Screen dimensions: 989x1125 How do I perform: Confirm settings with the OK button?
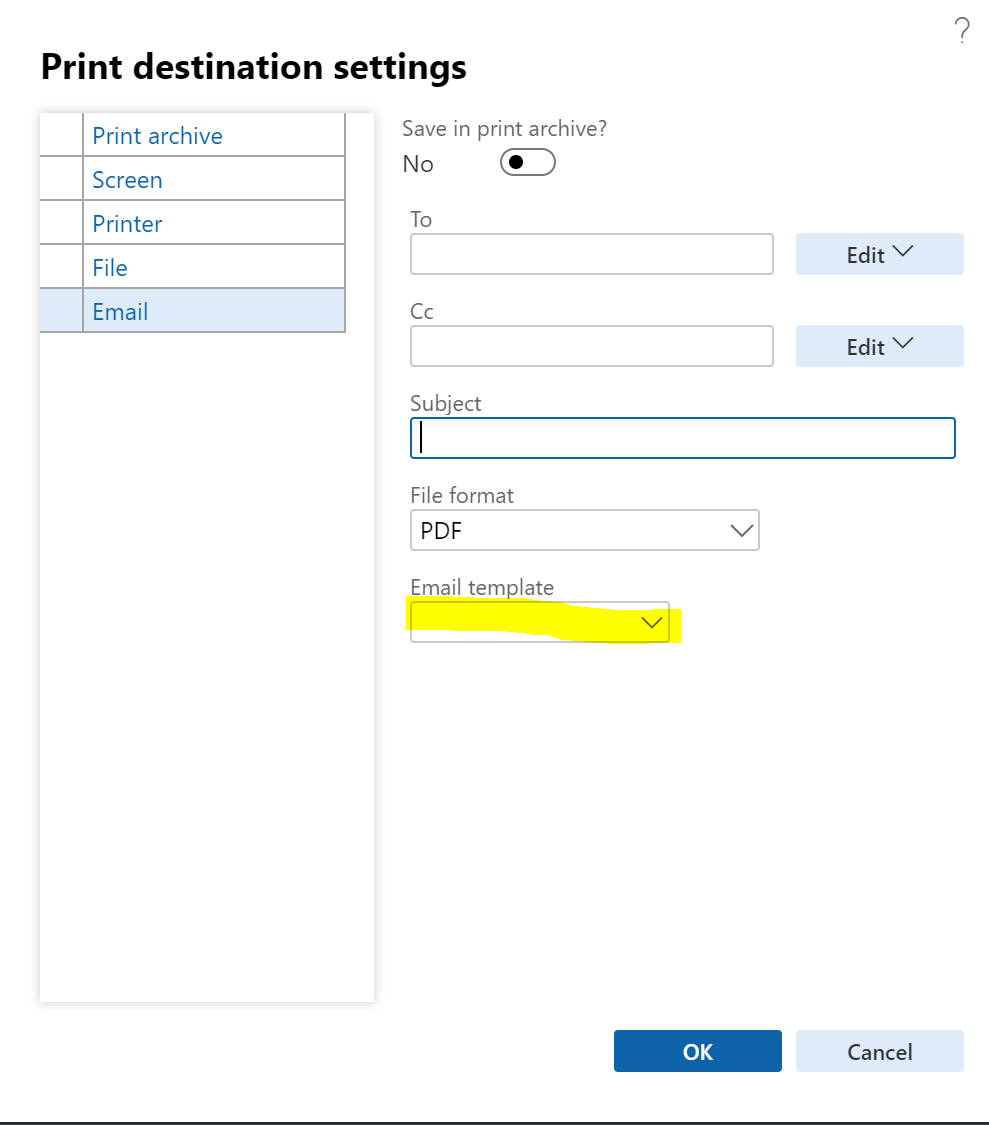pyautogui.click(x=698, y=1051)
